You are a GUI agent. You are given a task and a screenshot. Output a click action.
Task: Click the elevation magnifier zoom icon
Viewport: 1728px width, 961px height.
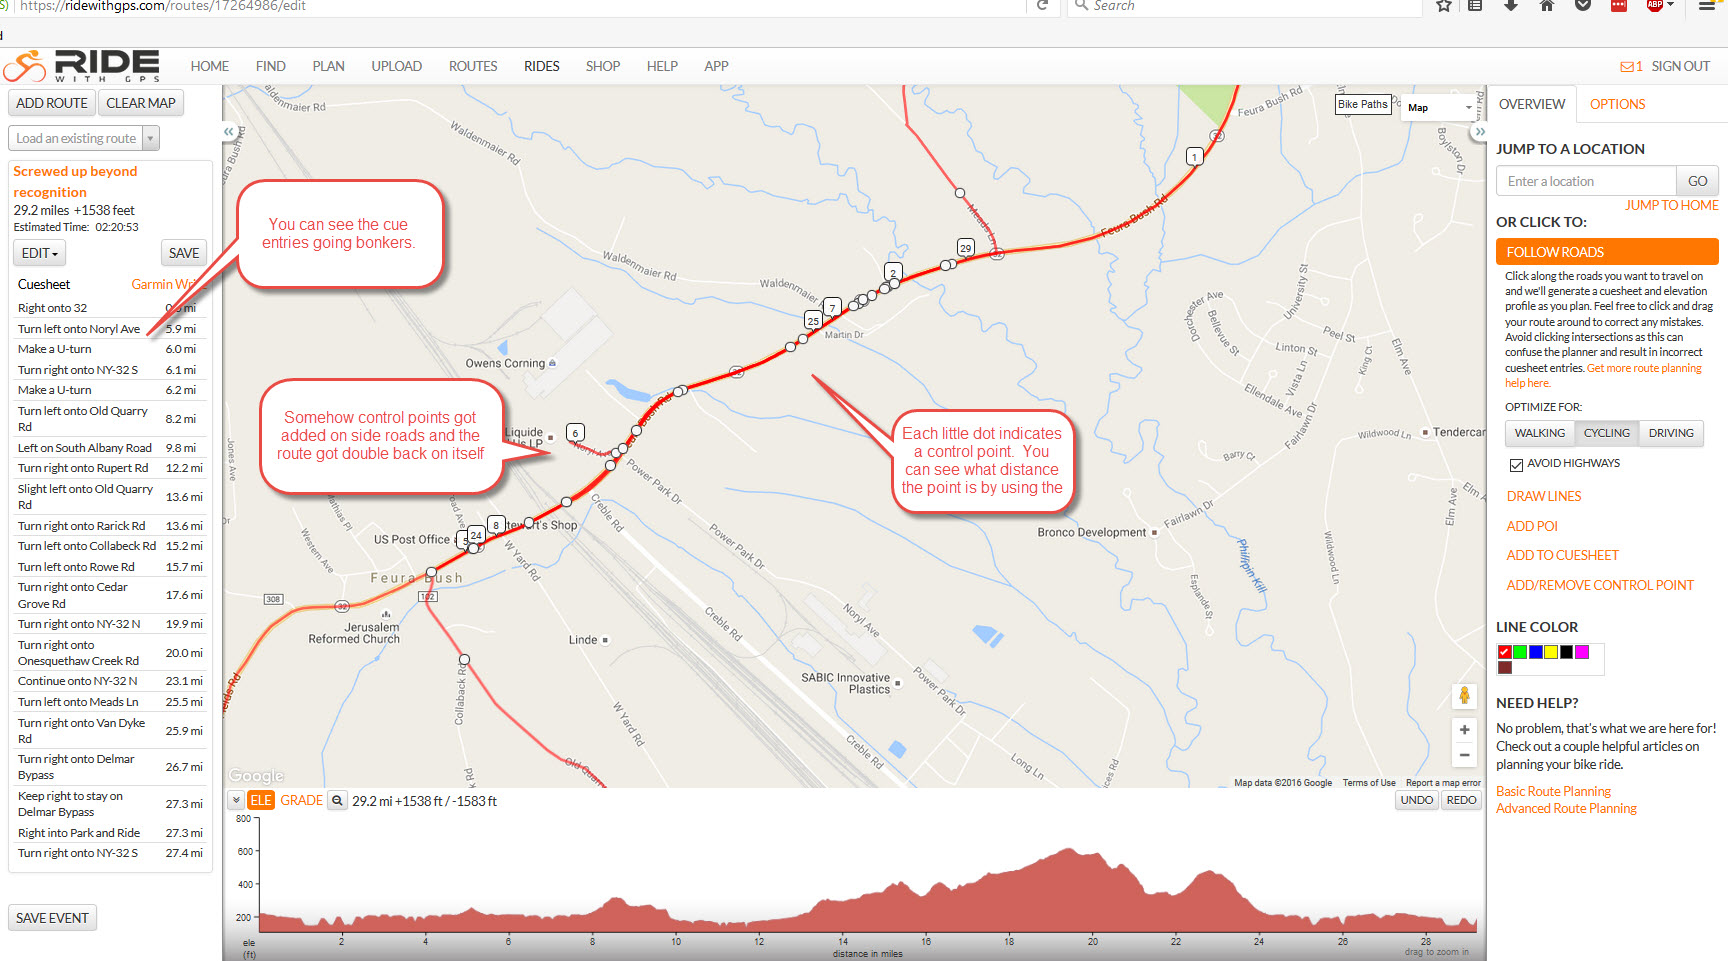point(338,800)
